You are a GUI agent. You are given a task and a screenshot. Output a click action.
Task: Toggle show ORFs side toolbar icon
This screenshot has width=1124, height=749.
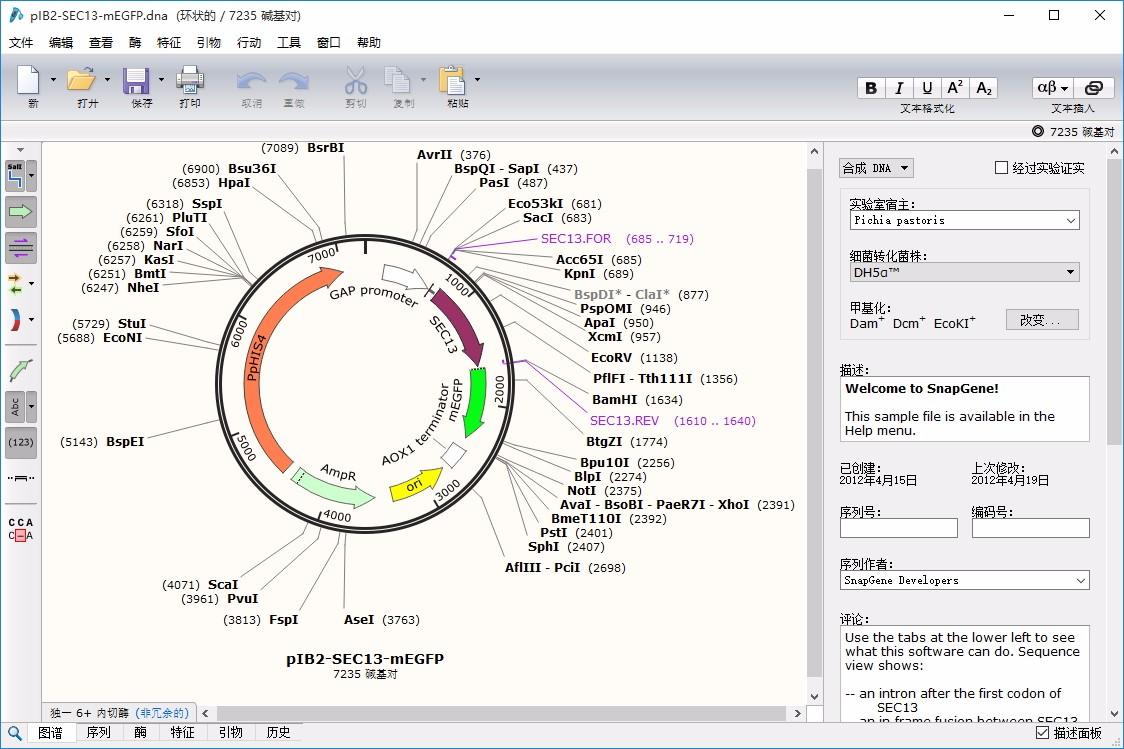pos(16,284)
